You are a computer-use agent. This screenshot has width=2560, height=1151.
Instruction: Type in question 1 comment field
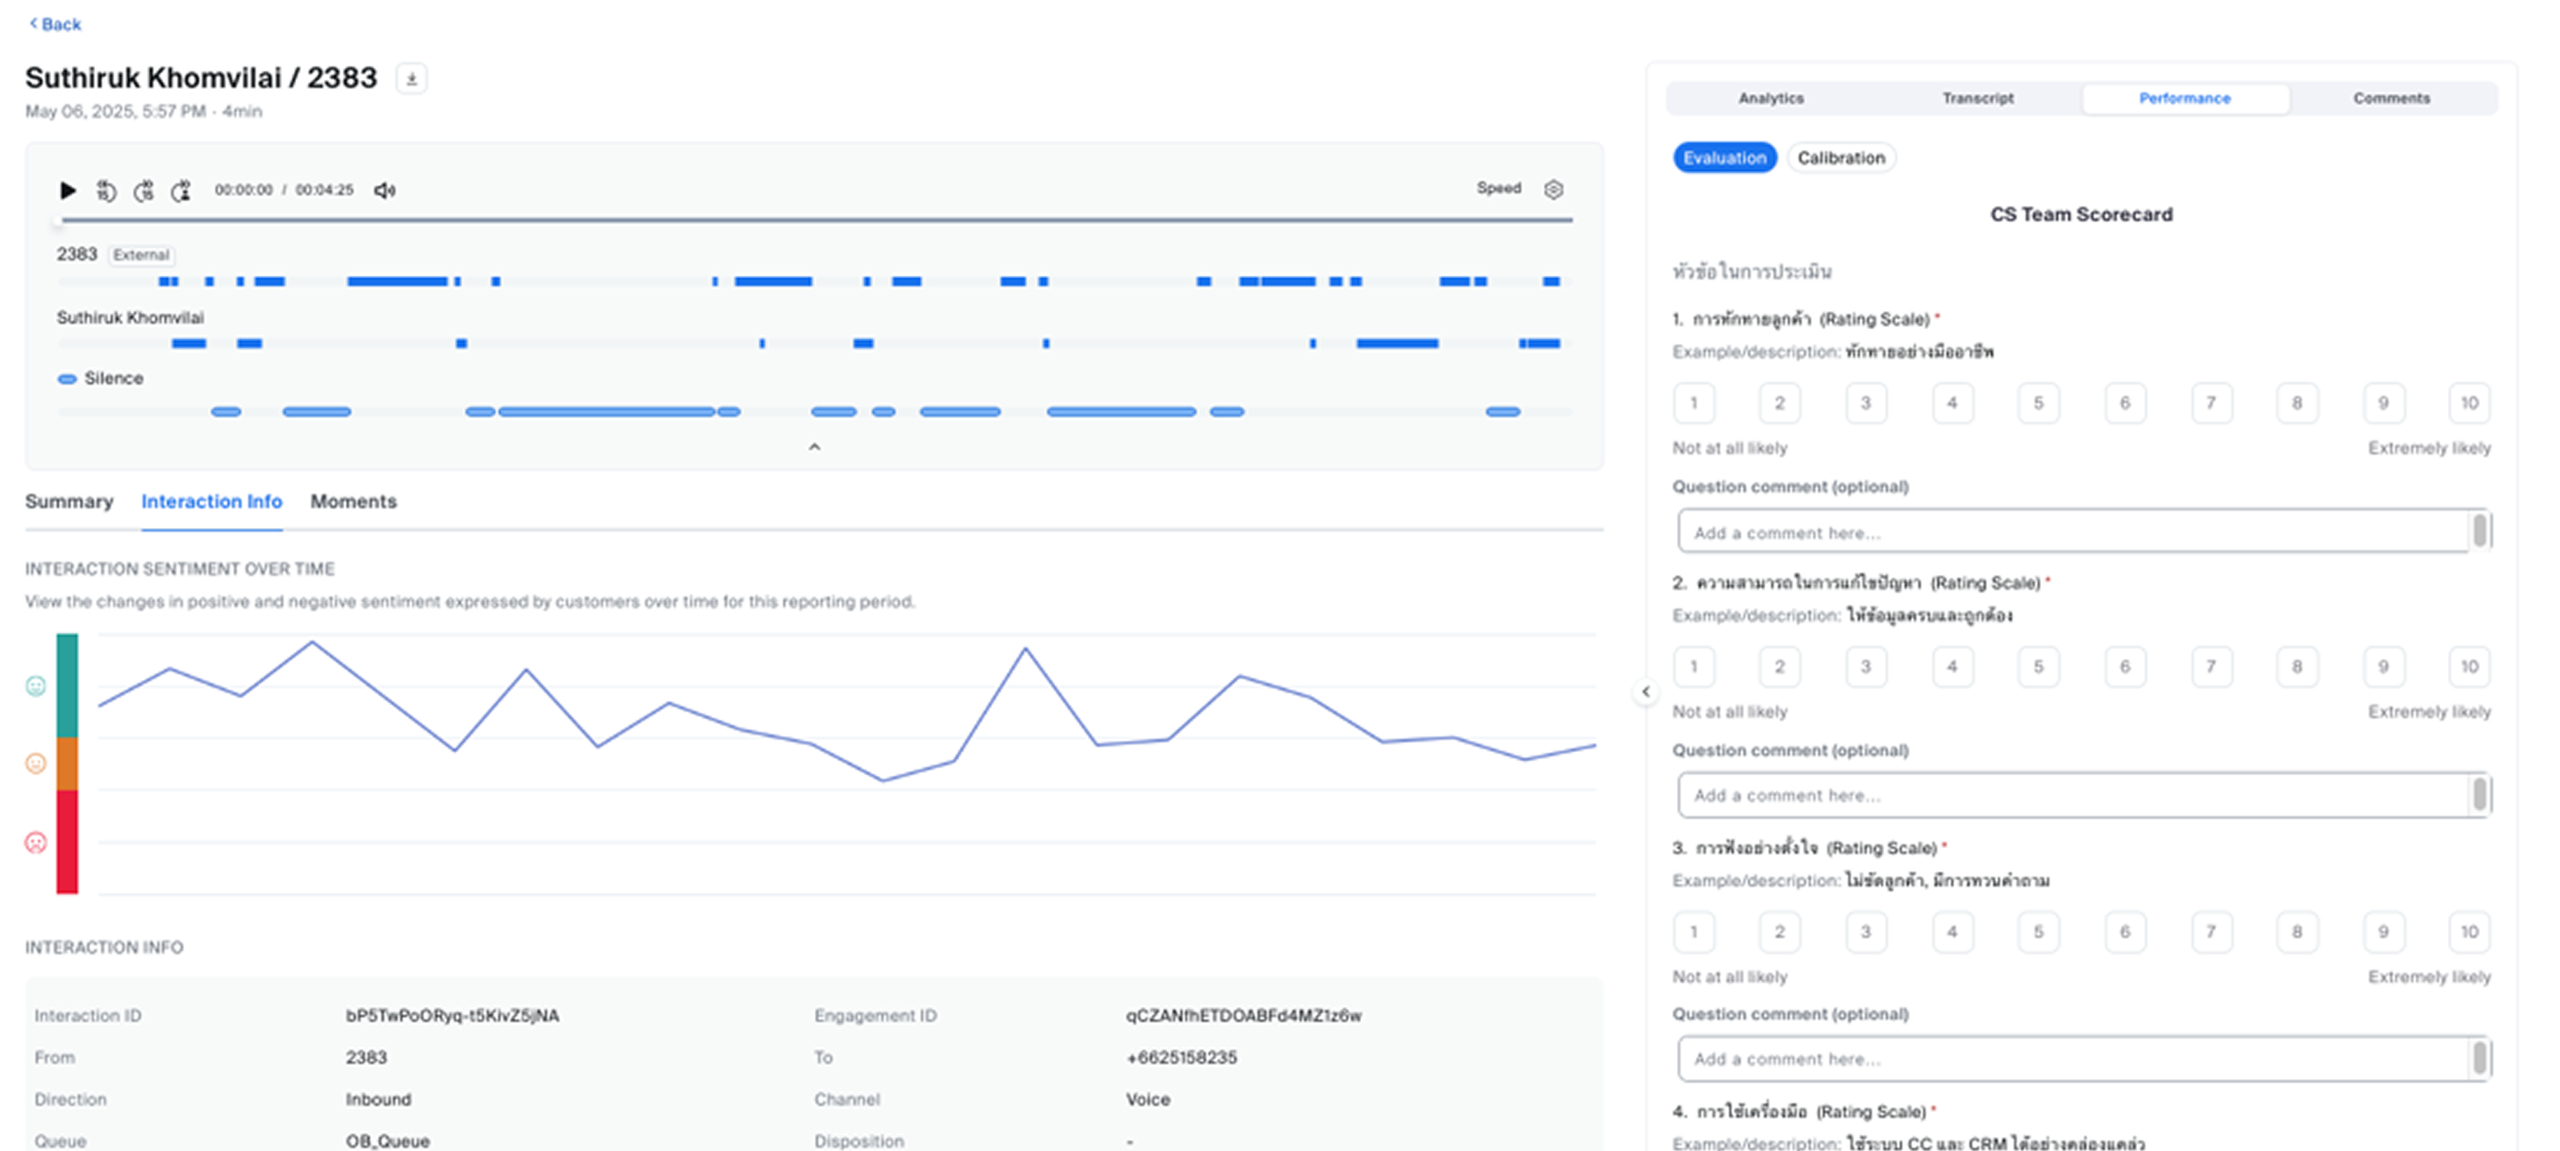point(2070,533)
